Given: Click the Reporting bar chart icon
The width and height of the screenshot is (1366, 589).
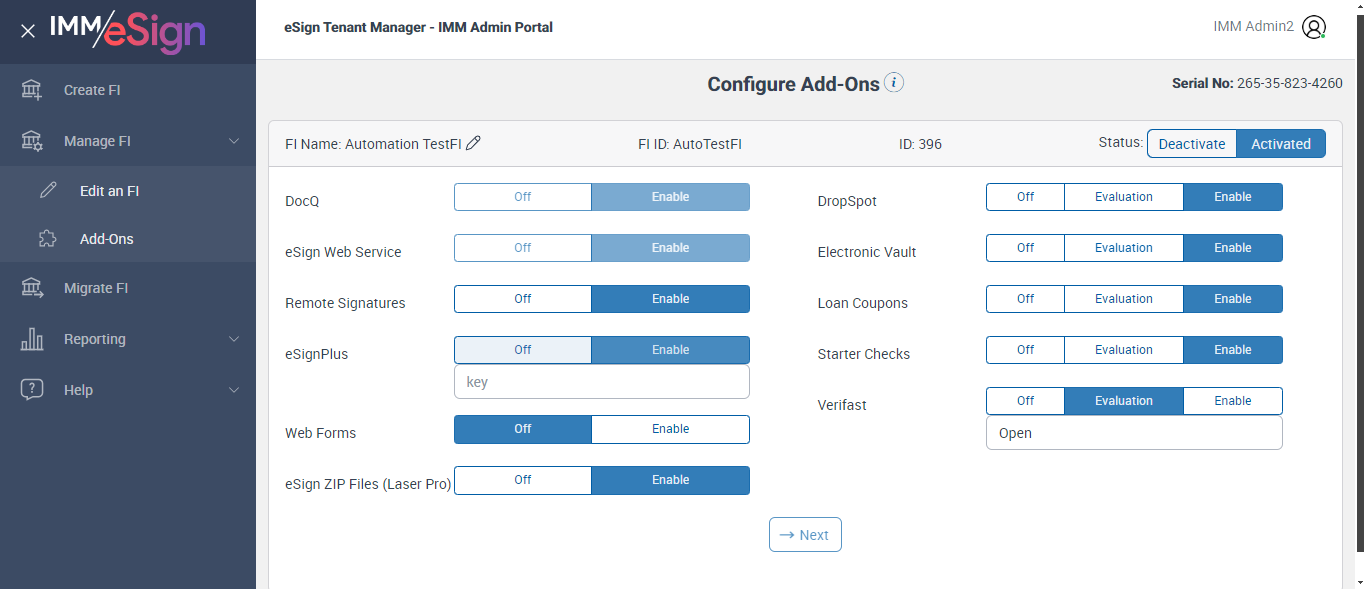Looking at the screenshot, I should pos(32,339).
